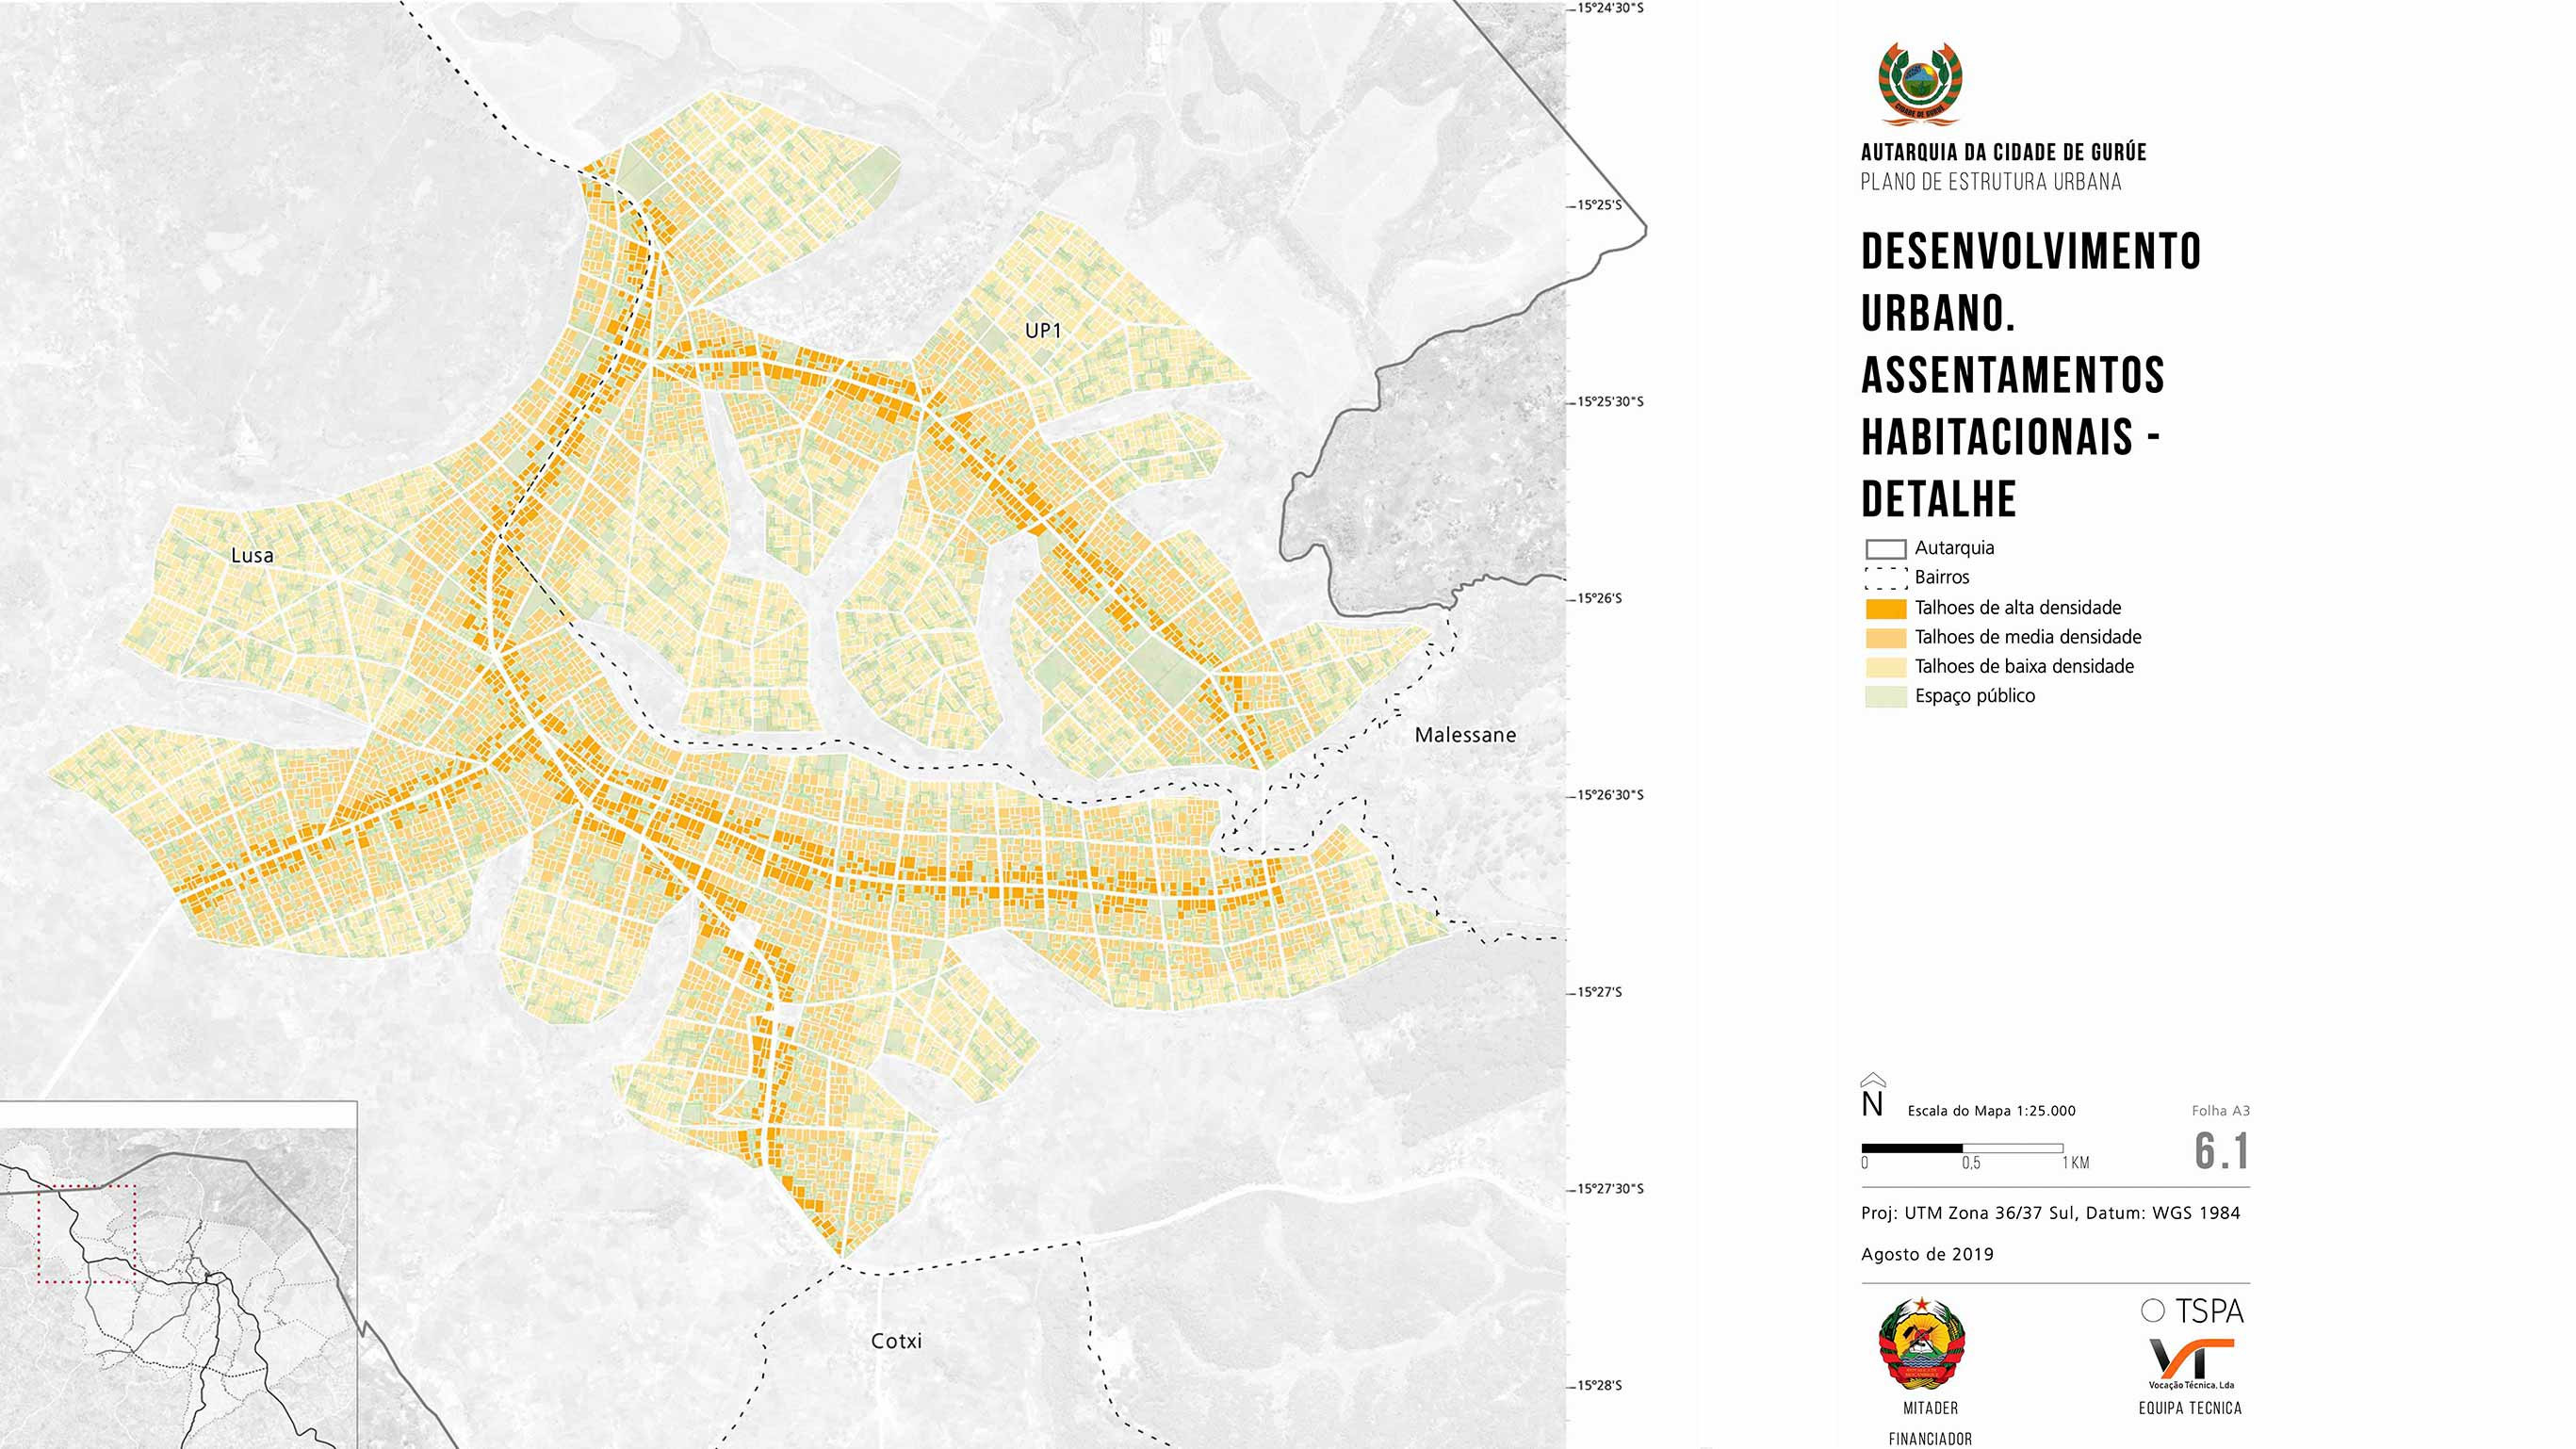The image size is (2576, 1449).
Task: Click the inset locator map thumbnail
Action: (x=178, y=1275)
